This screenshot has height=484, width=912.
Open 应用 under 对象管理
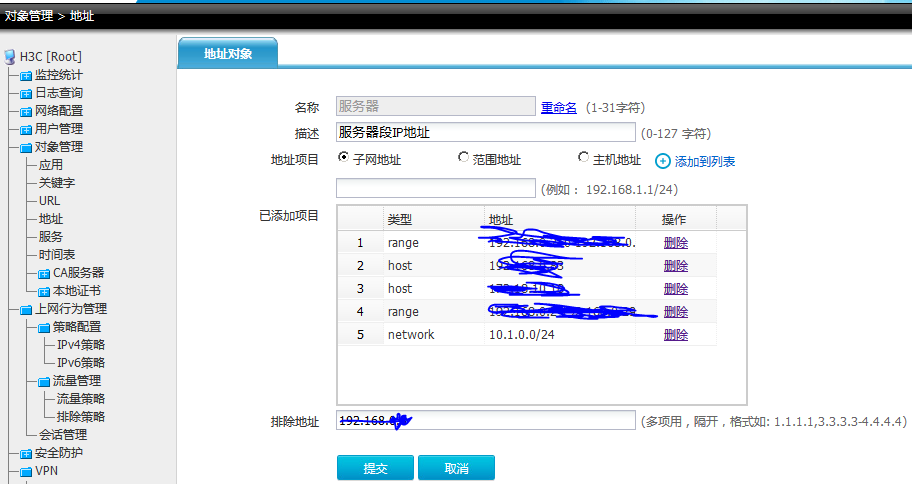[x=51, y=165]
